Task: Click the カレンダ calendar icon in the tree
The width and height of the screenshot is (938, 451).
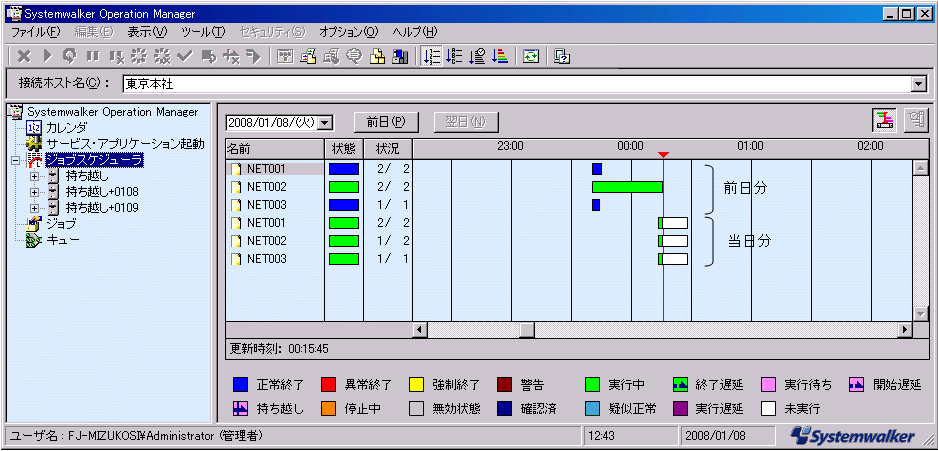Action: click(34, 127)
